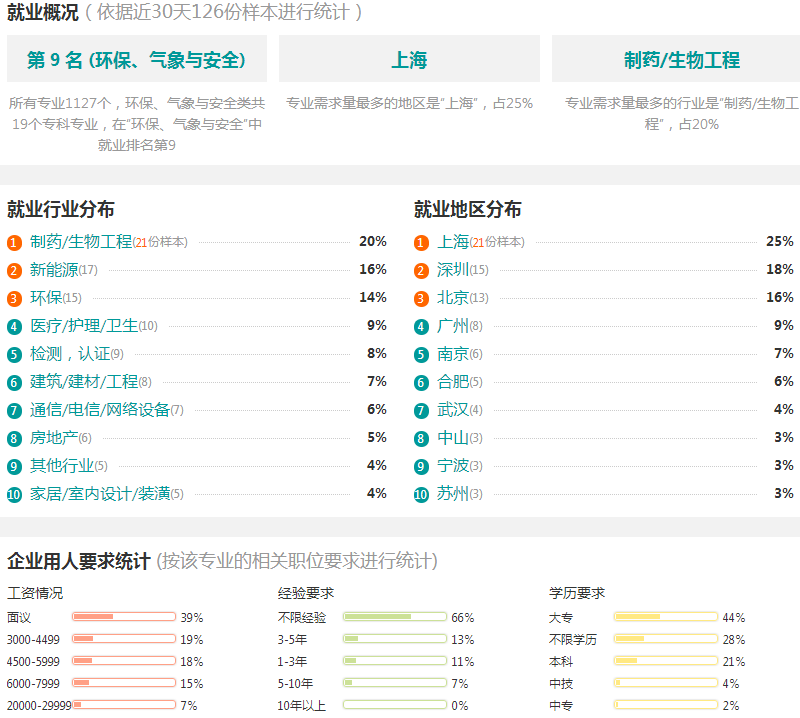The width and height of the screenshot is (800, 718).
Task: Open the 新能源 industry link
Action: click(54, 269)
